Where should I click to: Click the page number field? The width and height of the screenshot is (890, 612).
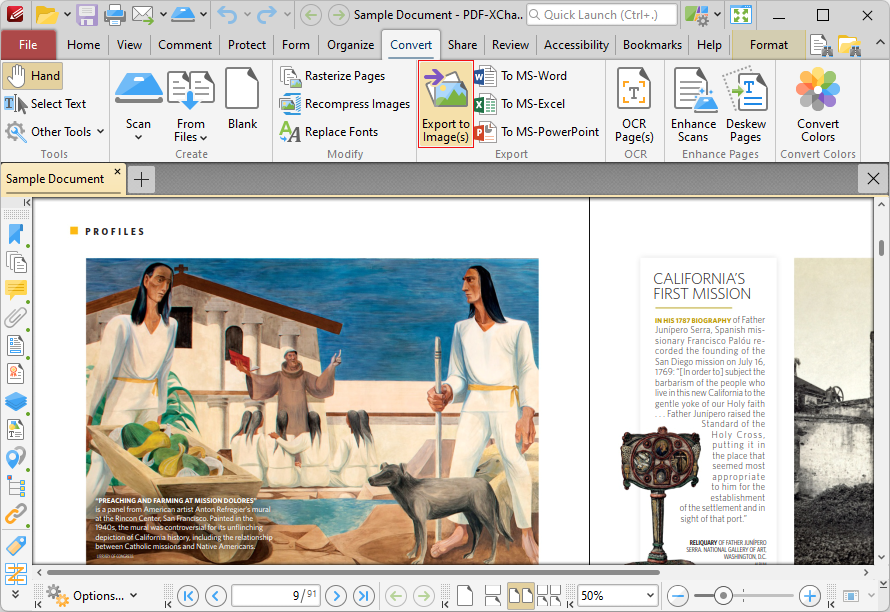276,596
